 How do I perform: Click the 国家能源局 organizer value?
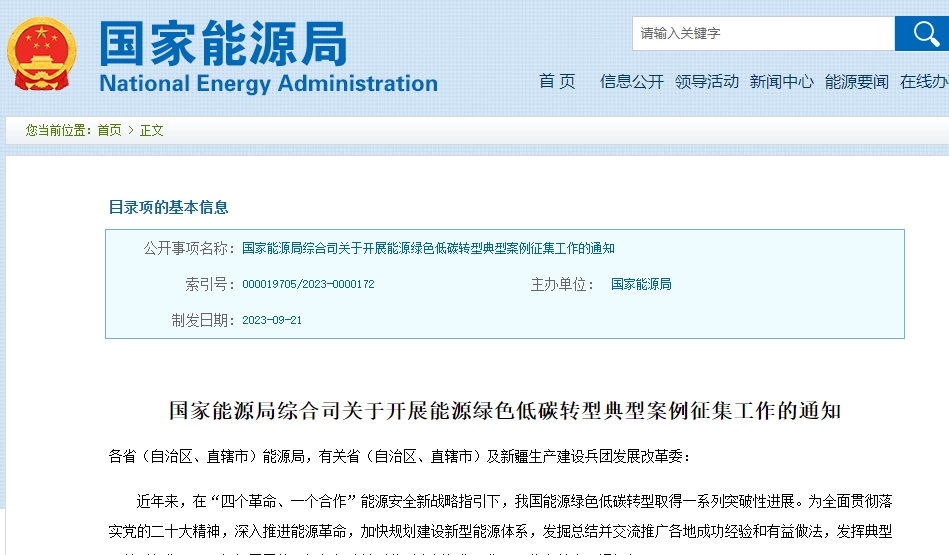pyautogui.click(x=641, y=284)
